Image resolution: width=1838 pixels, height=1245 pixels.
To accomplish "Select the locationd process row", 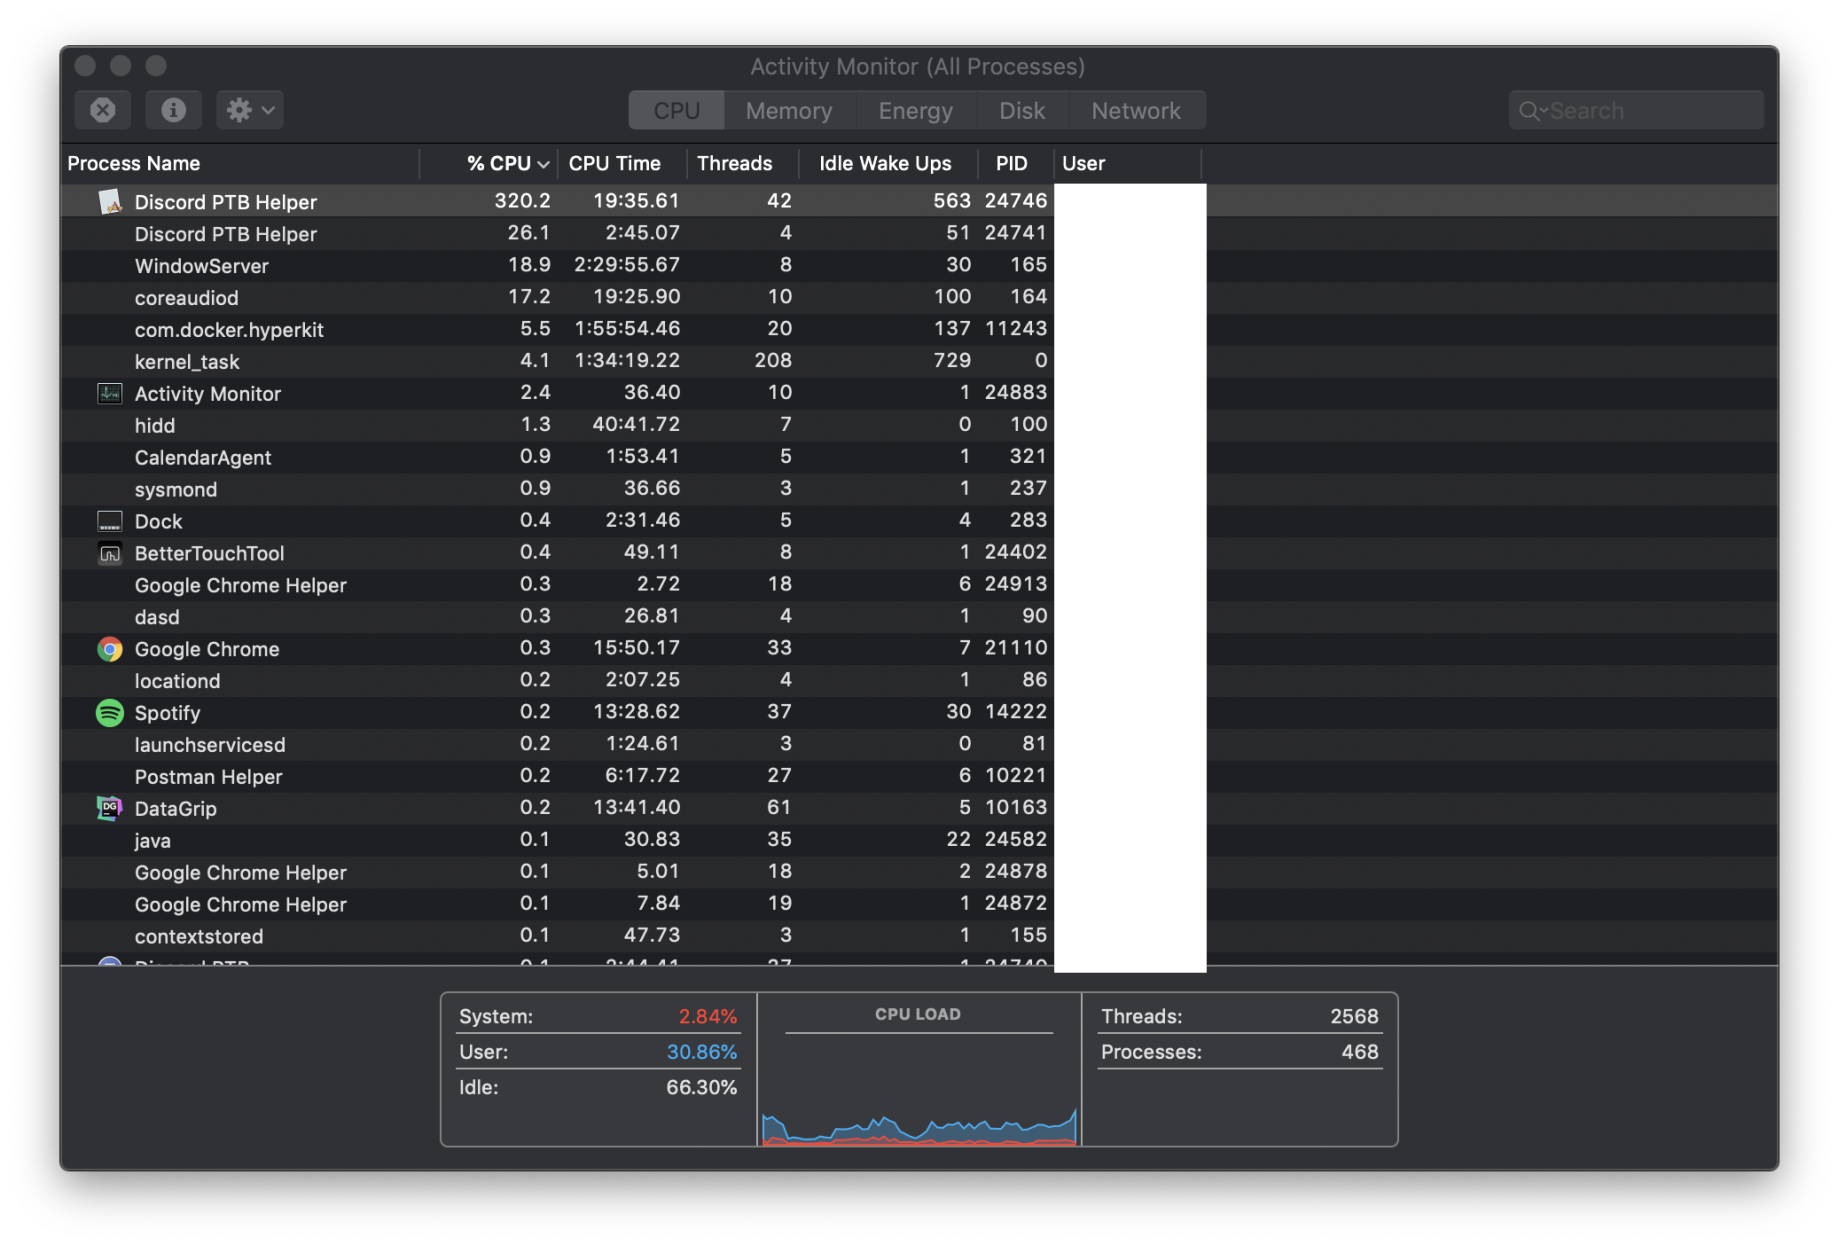I will point(919,681).
